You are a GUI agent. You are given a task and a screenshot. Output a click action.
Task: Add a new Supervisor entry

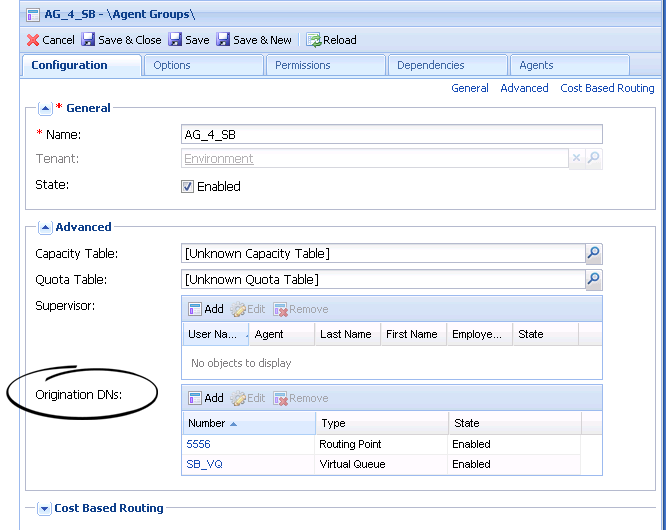(206, 309)
